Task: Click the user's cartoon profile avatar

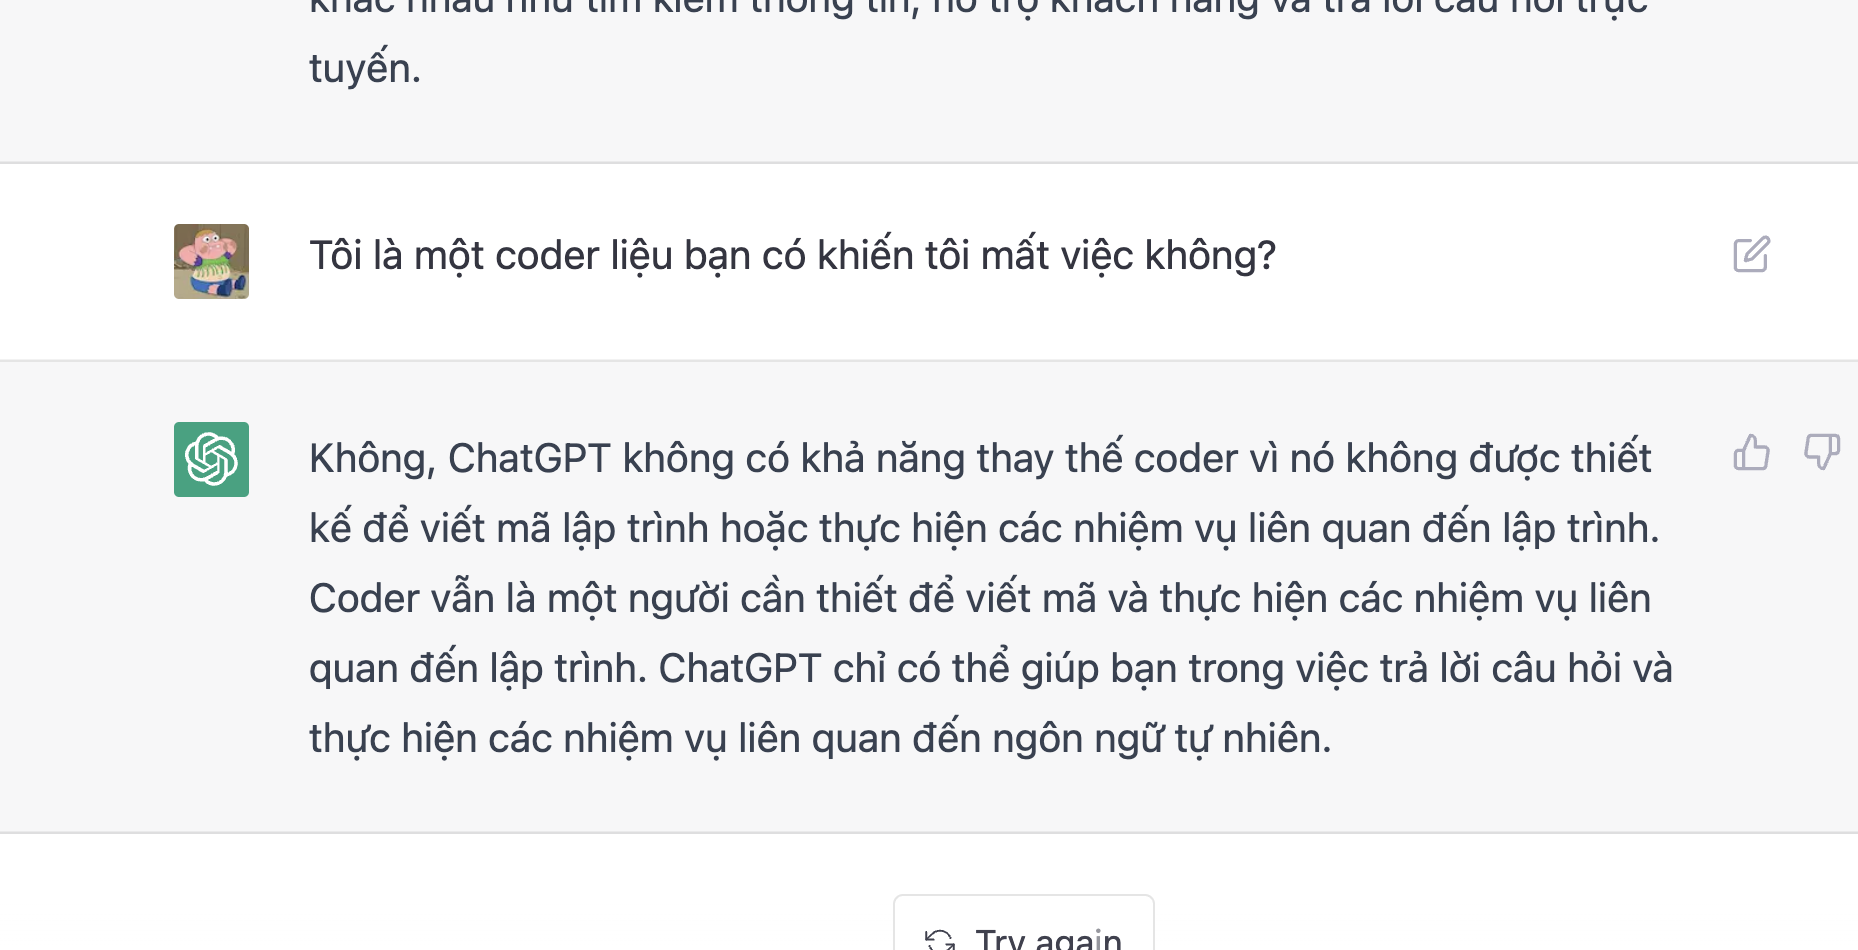Action: 211,261
